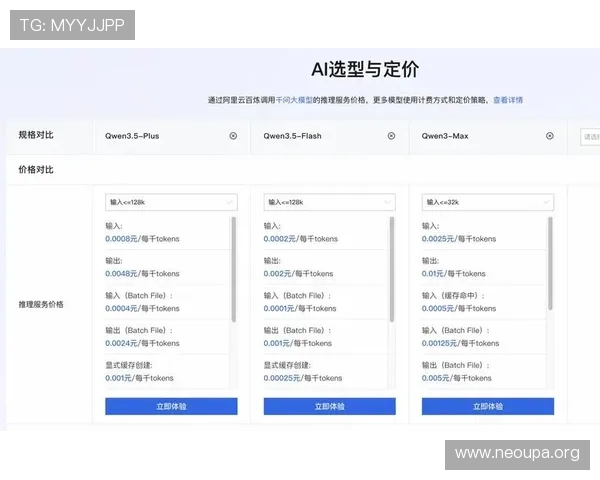Click the 0.0008元 input price
This screenshot has height=480, width=600.
pyautogui.click(x=121, y=239)
